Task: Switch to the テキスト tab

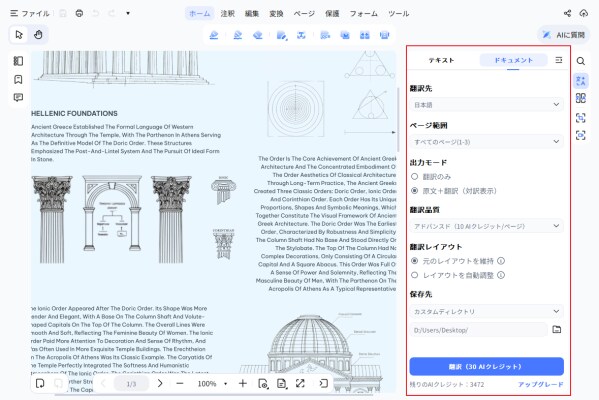Action: point(441,60)
